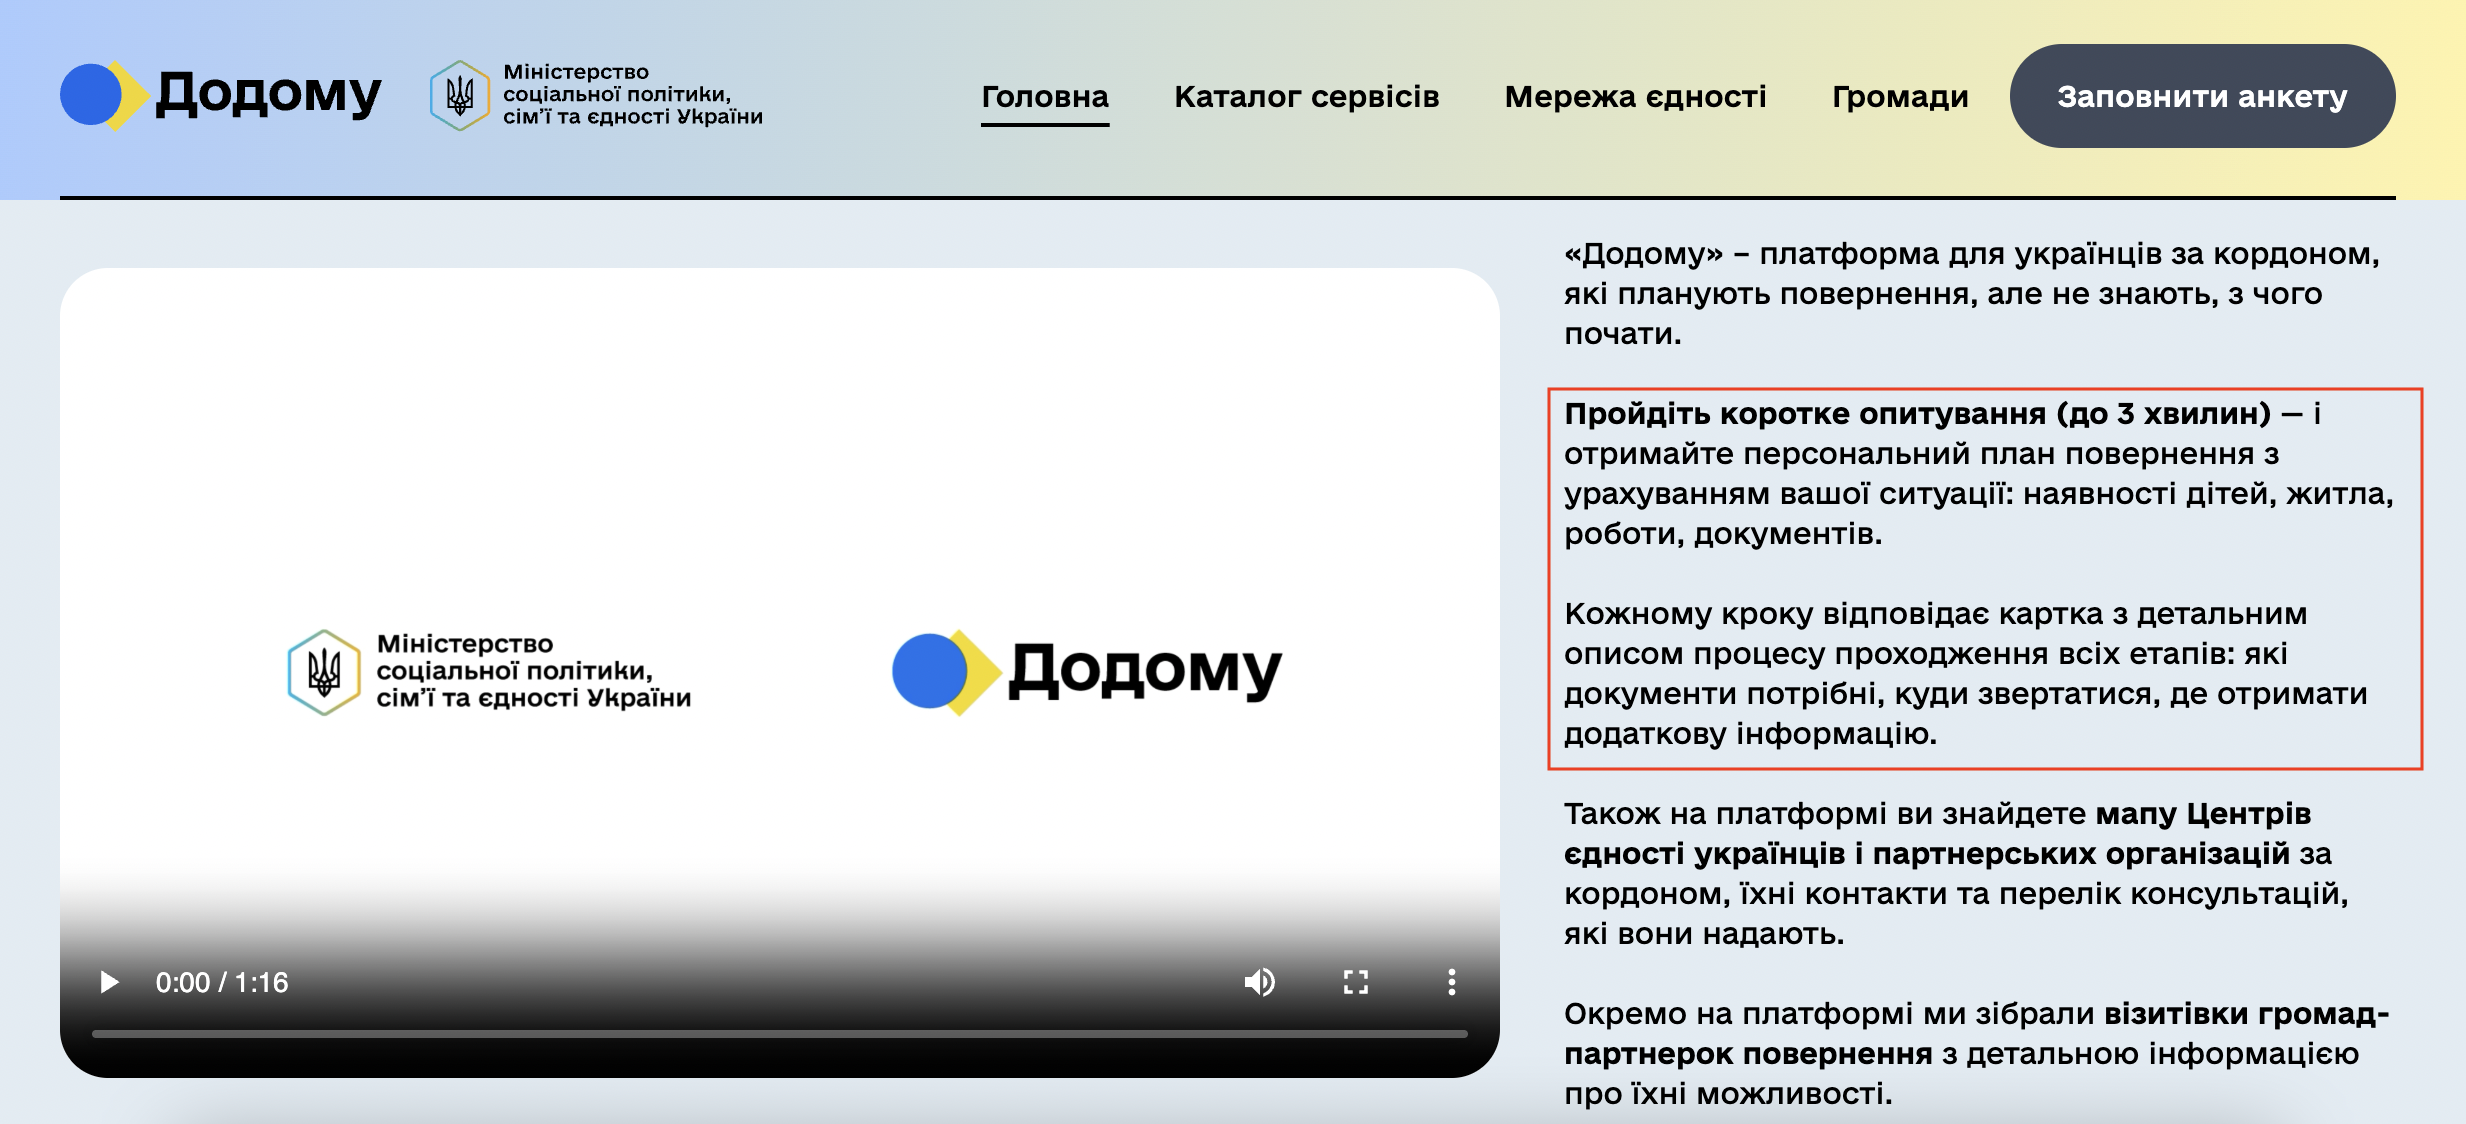This screenshot has width=2466, height=1124.
Task: Enter video fullscreen mode
Action: (x=1355, y=982)
